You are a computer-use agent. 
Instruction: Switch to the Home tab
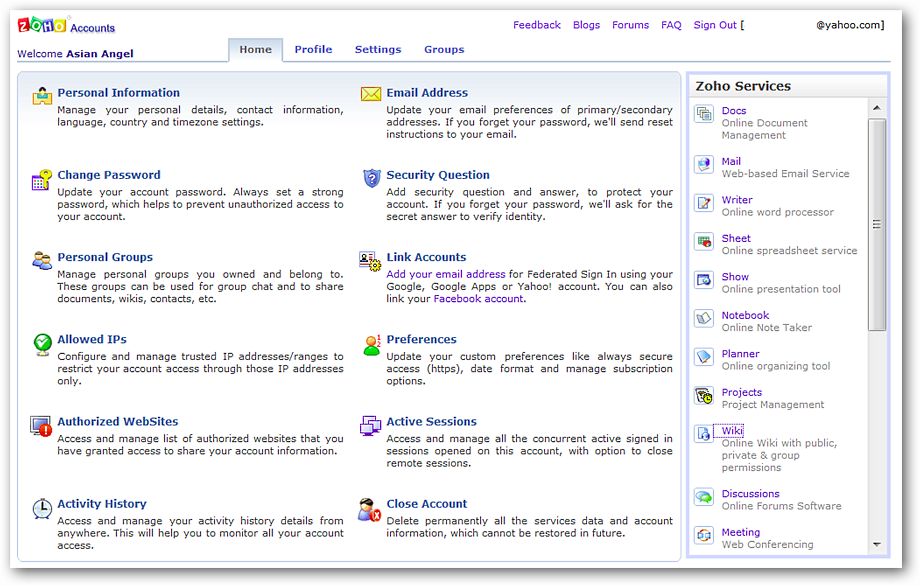255,50
